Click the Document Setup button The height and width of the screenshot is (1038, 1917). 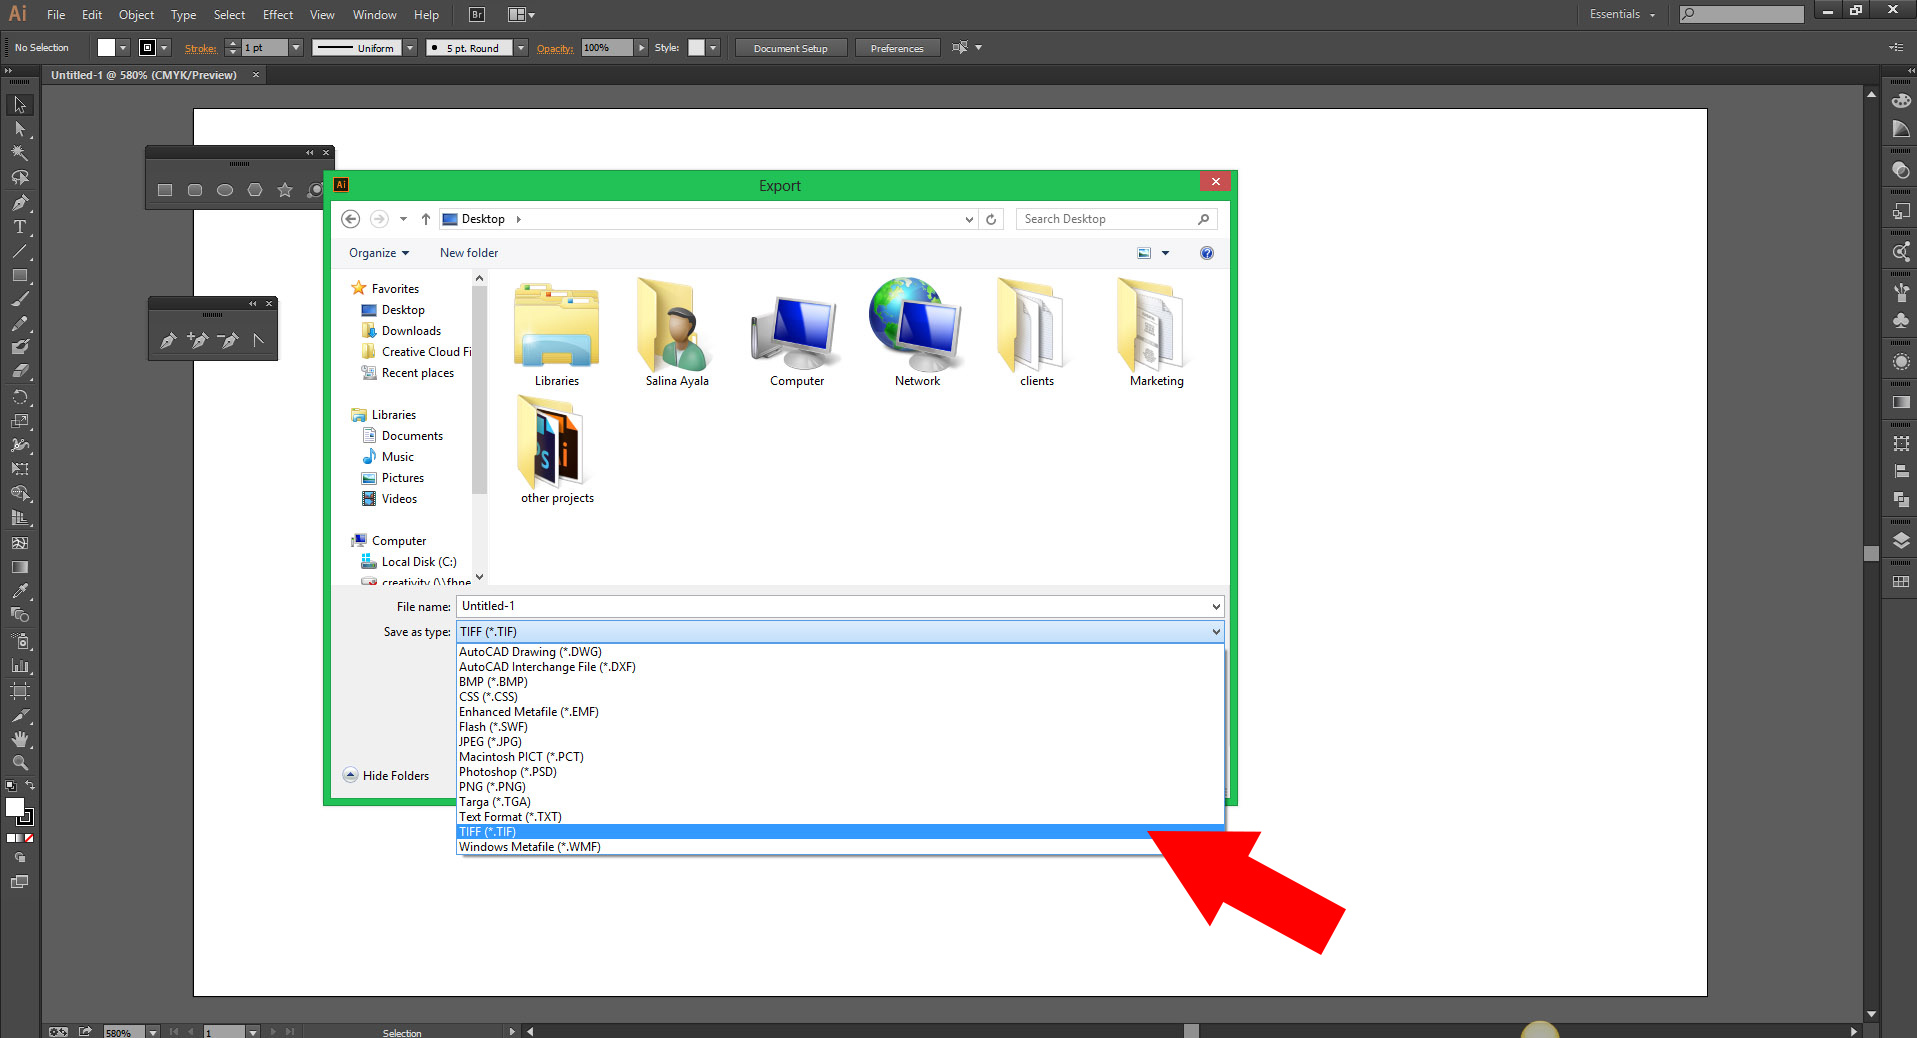tap(790, 48)
